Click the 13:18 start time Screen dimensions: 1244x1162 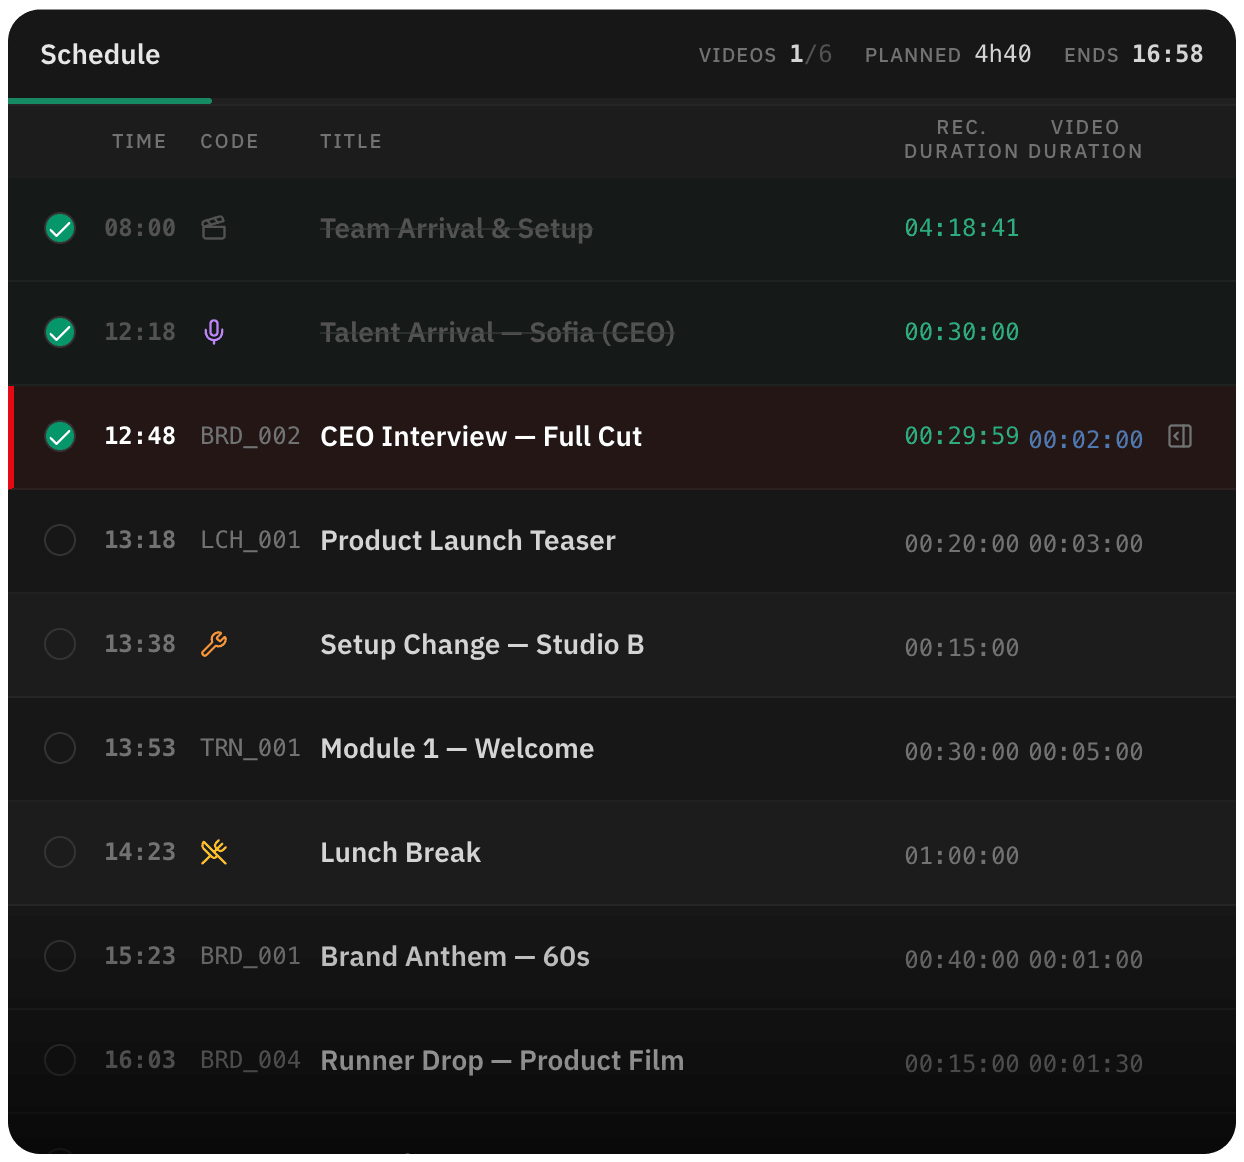tap(140, 540)
